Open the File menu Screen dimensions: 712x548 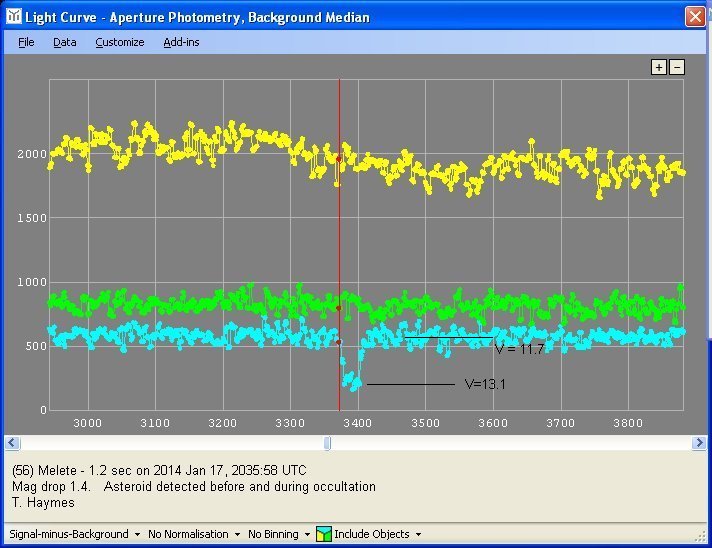(26, 42)
